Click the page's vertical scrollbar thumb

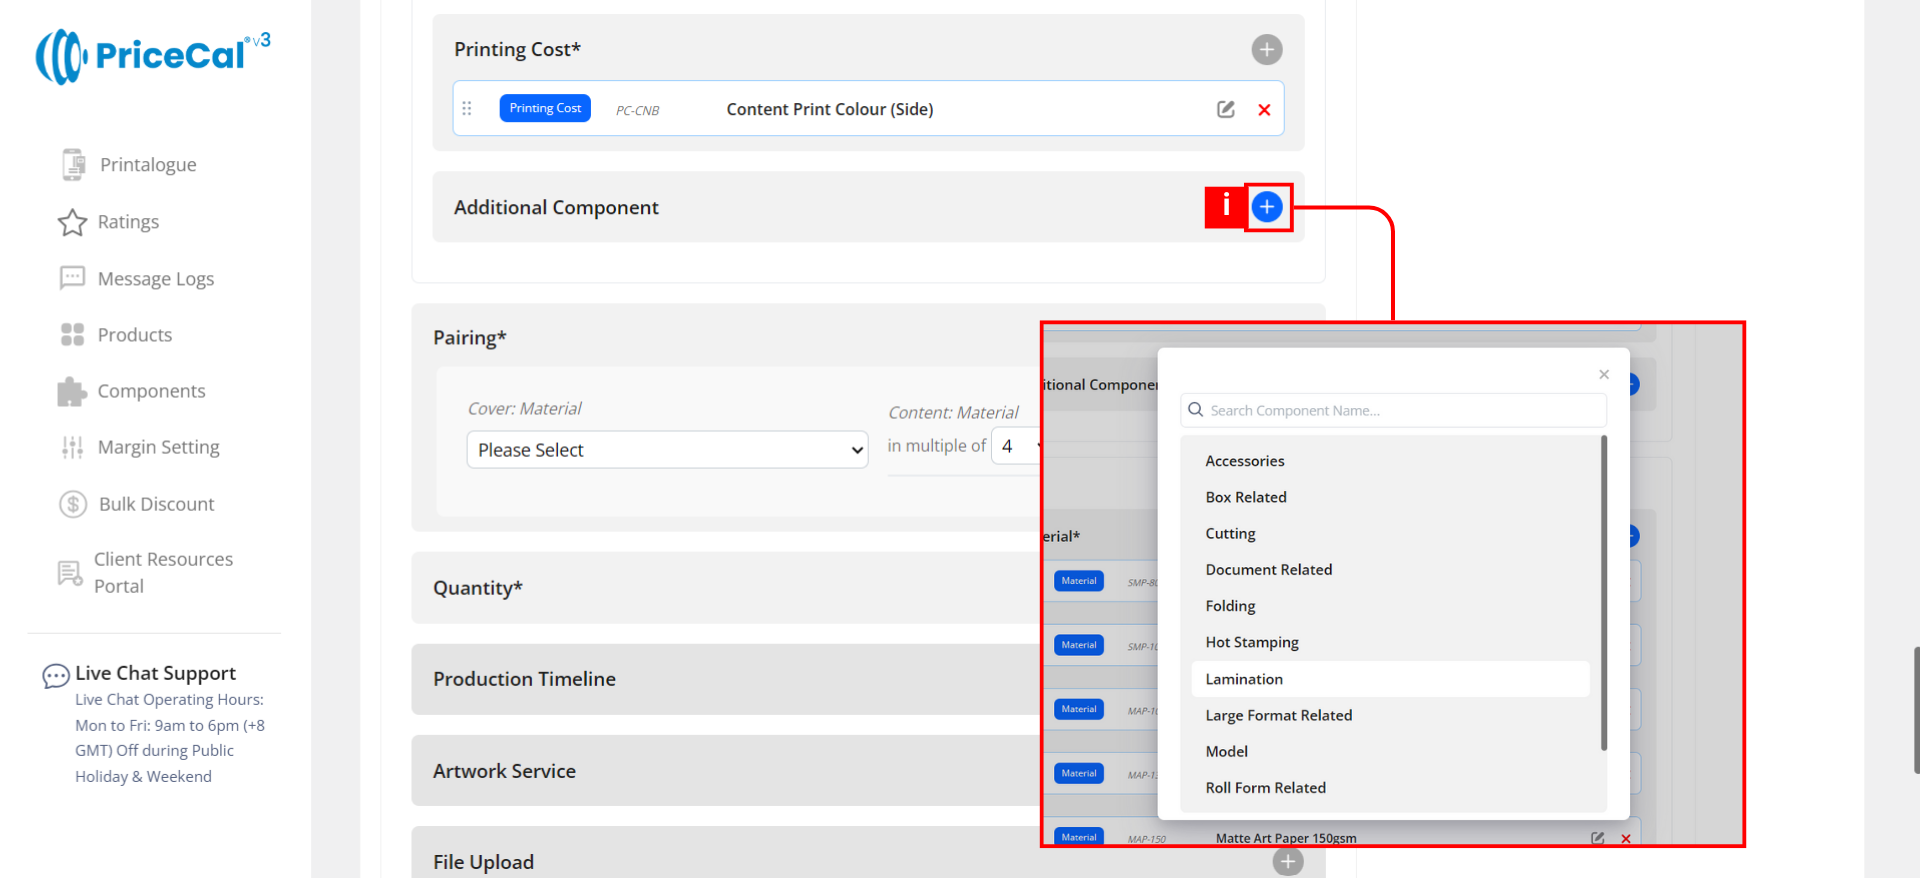pos(1915,710)
